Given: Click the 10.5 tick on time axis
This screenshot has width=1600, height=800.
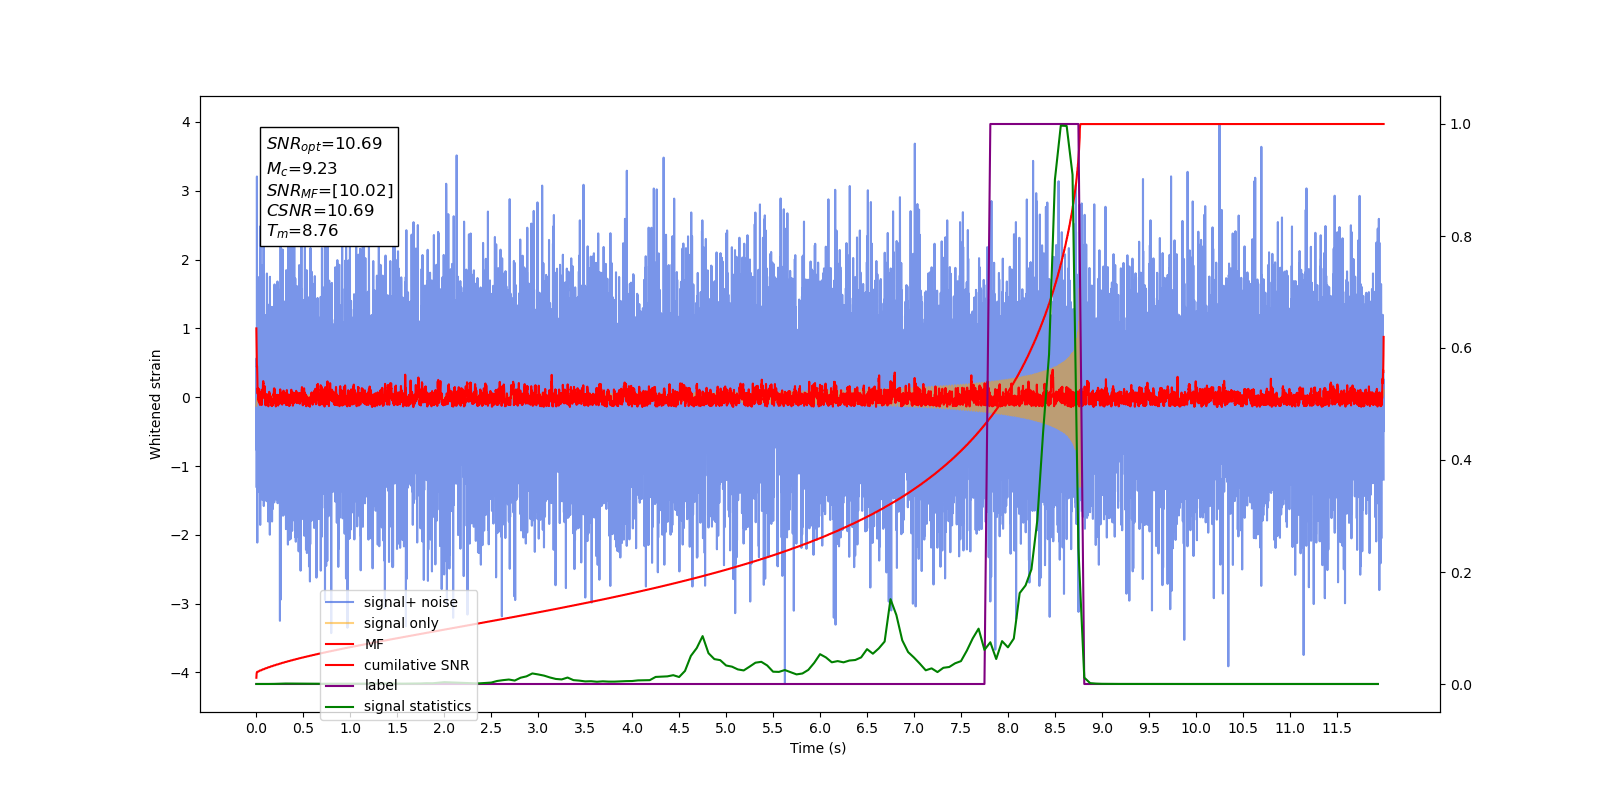Looking at the screenshot, I should (x=1243, y=728).
